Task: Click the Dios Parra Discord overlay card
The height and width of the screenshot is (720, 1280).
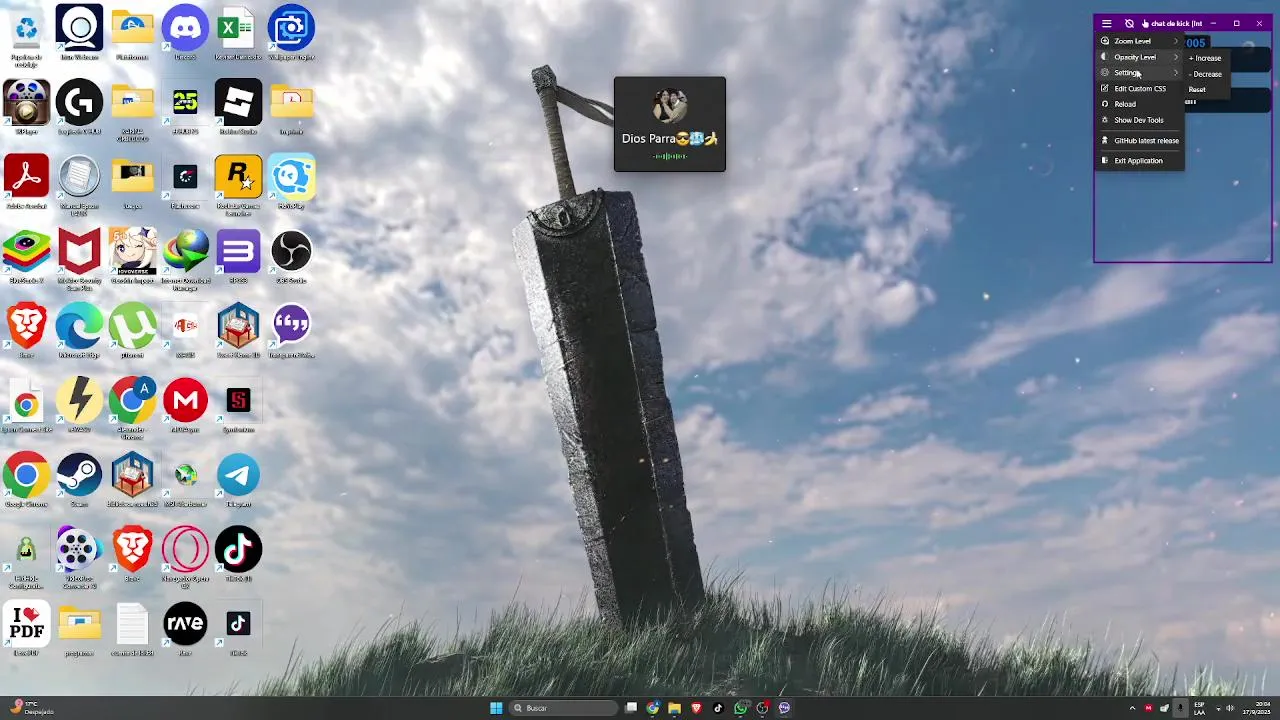Action: click(670, 124)
